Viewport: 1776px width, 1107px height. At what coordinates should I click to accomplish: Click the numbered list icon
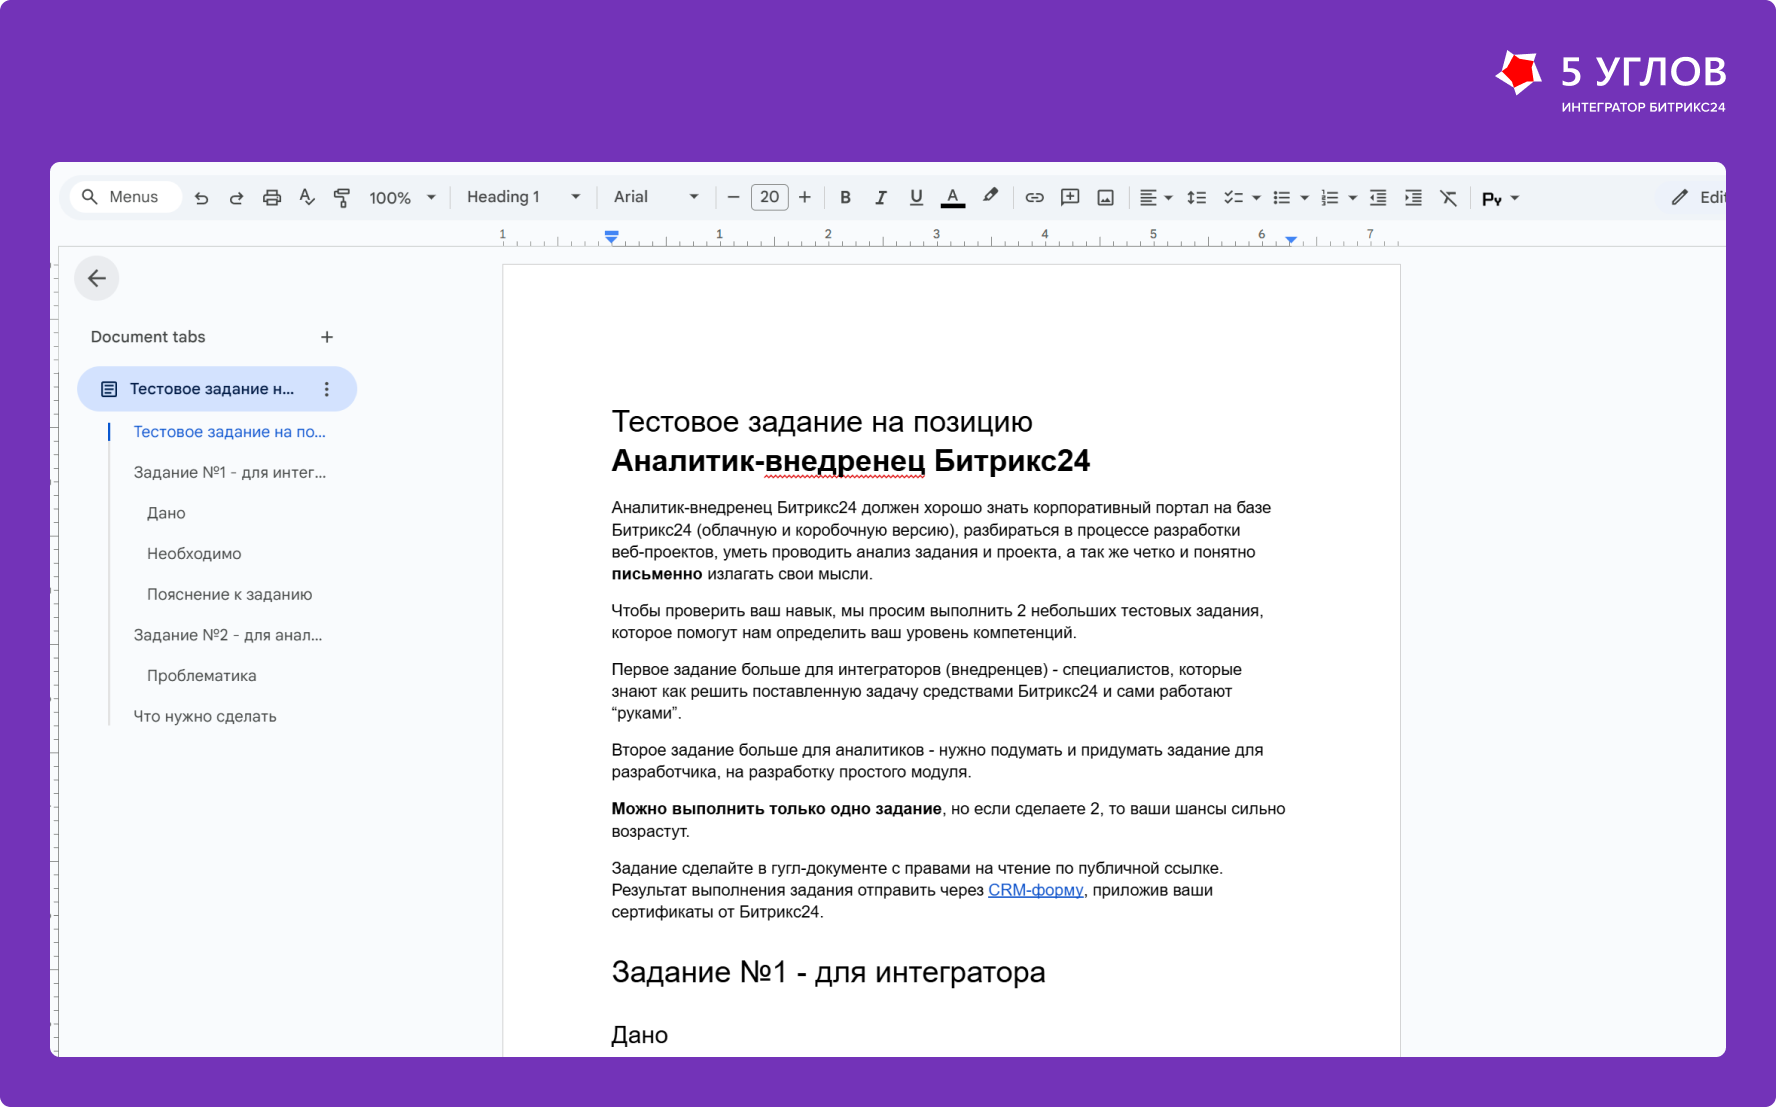(1330, 198)
